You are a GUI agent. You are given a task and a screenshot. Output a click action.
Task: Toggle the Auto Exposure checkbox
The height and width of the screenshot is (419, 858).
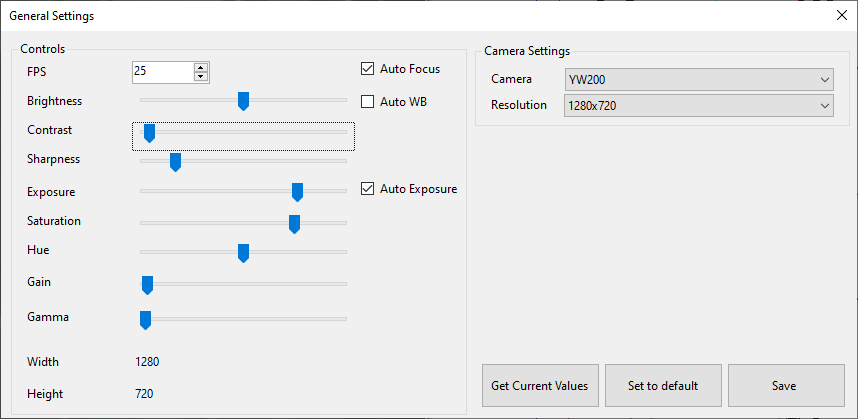pos(367,189)
